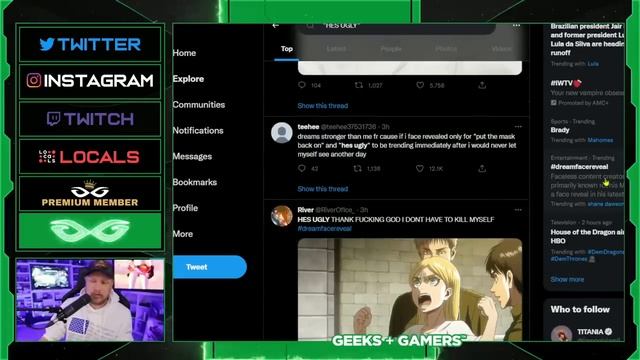Click the Mahomes trending-with link
This screenshot has width=640, height=360.
pyautogui.click(x=600, y=140)
